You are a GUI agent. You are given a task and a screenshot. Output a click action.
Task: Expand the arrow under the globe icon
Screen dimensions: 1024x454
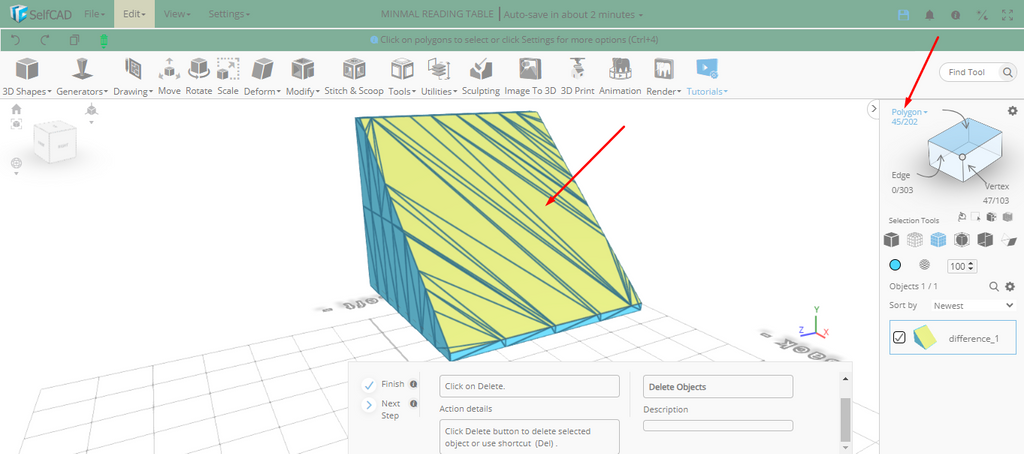16,174
